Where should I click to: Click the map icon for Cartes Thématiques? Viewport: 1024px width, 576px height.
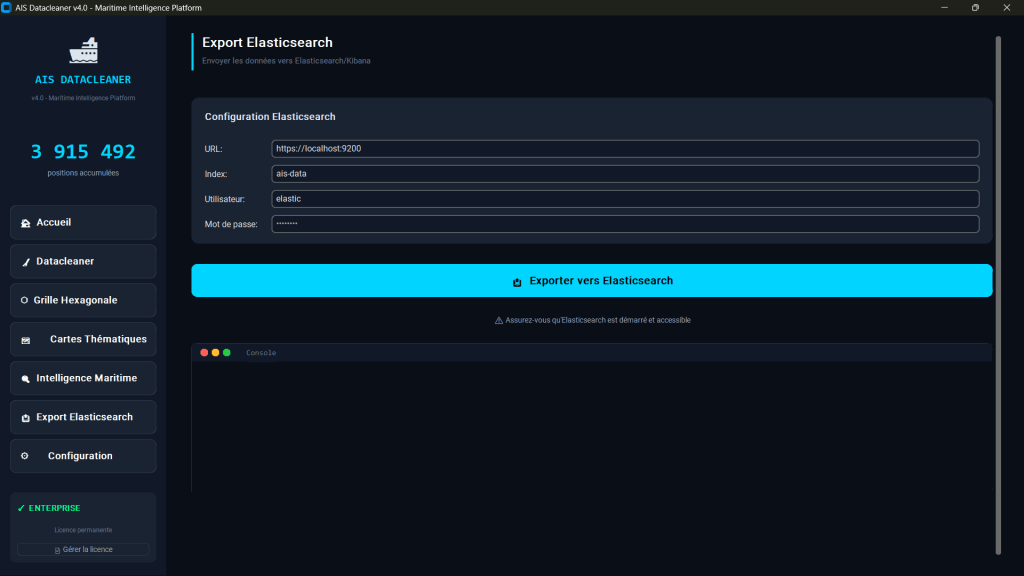click(26, 340)
